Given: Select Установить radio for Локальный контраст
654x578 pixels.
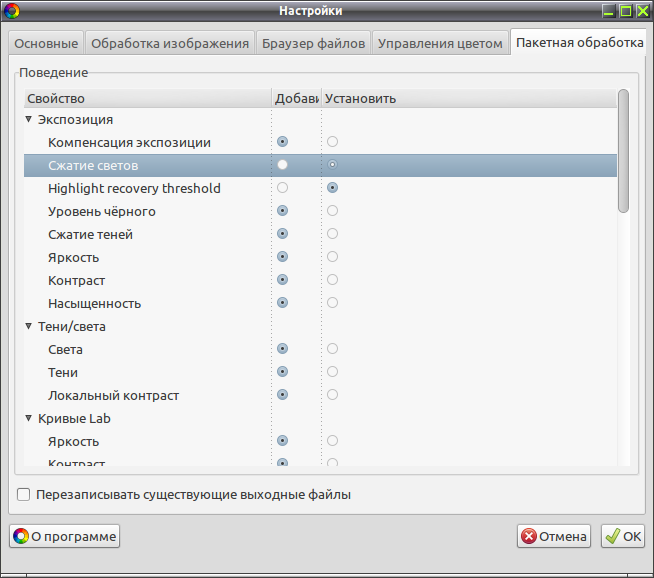Looking at the screenshot, I should click(x=332, y=395).
